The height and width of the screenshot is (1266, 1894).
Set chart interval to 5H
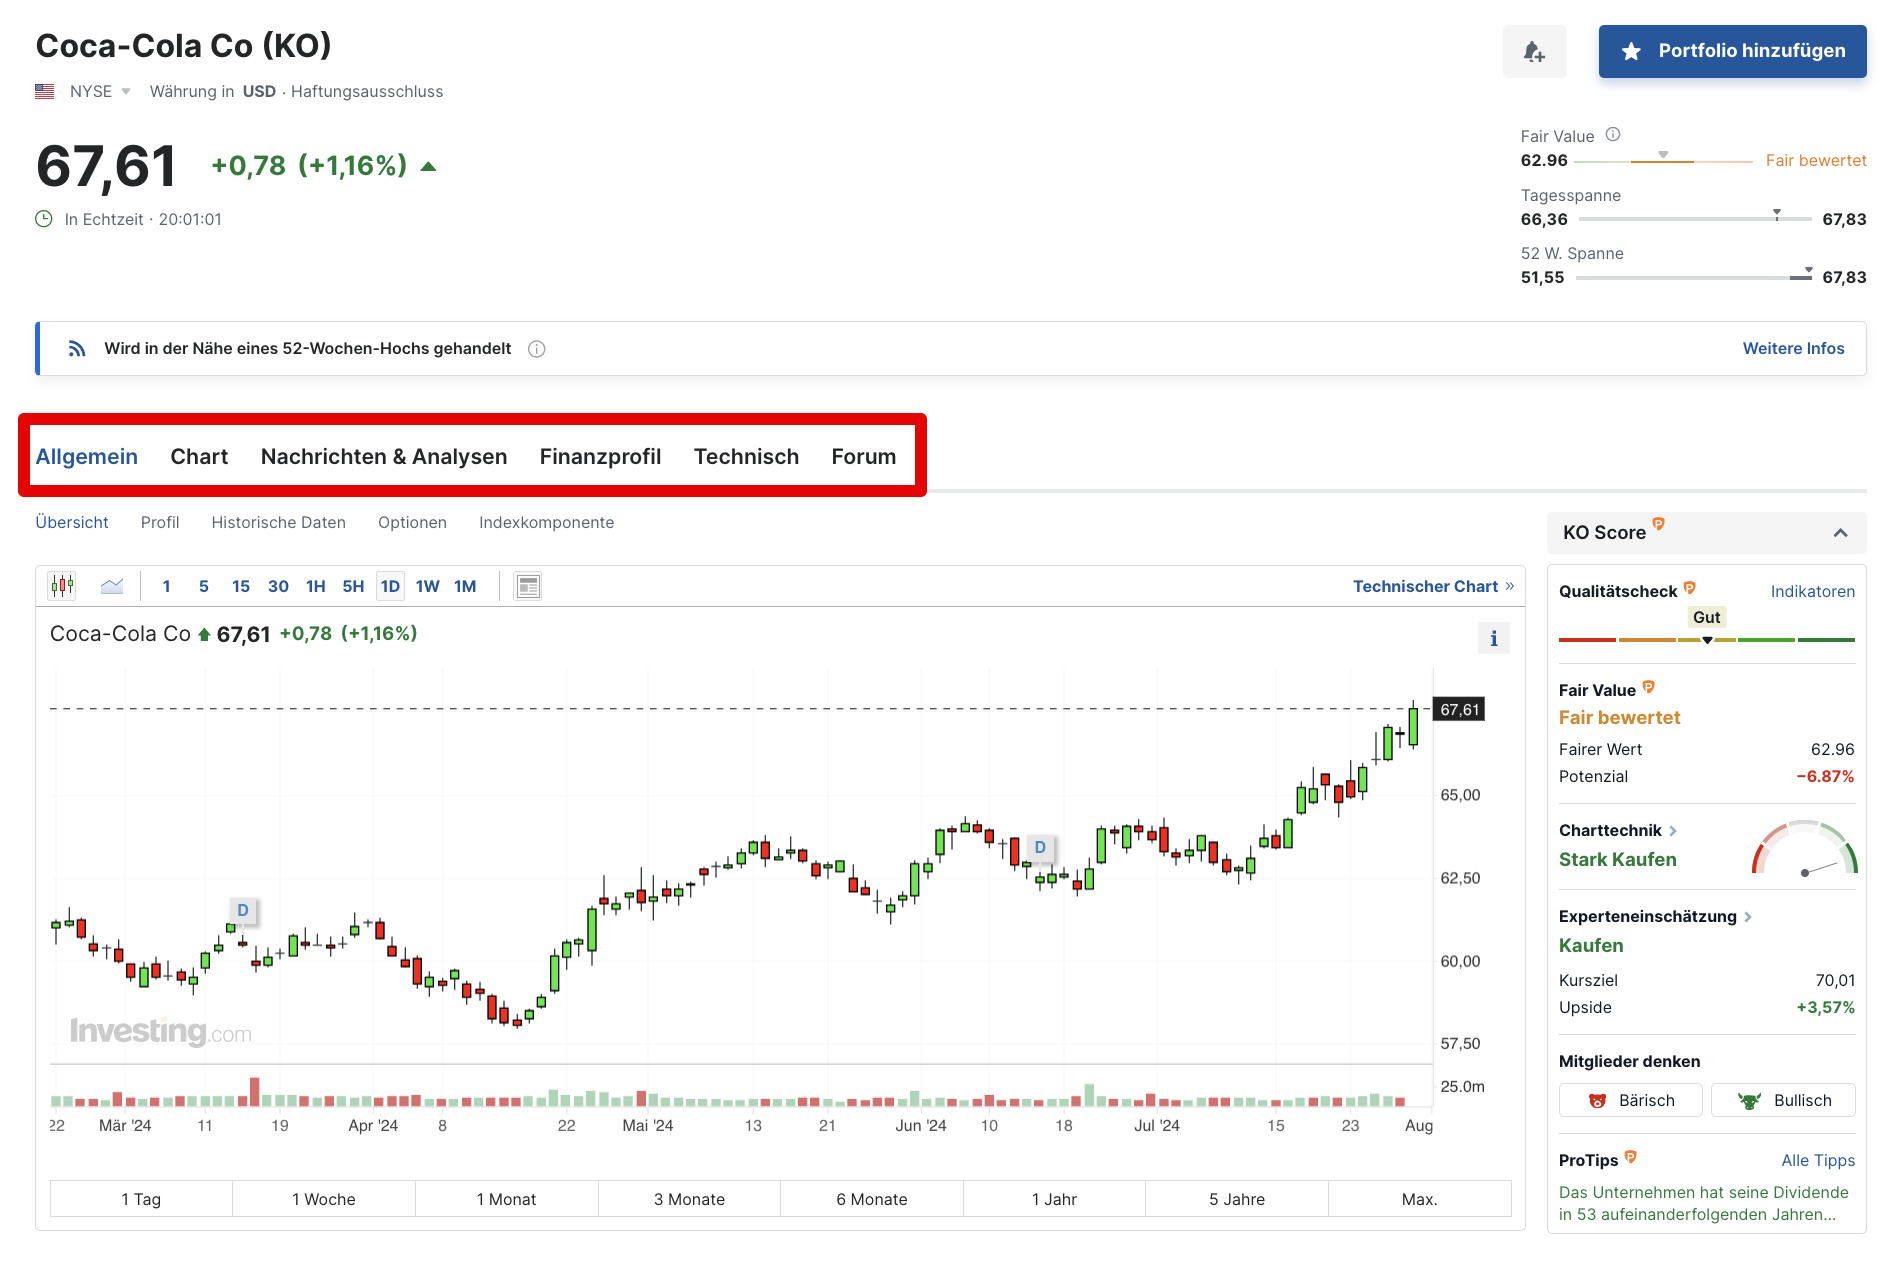pyautogui.click(x=353, y=586)
